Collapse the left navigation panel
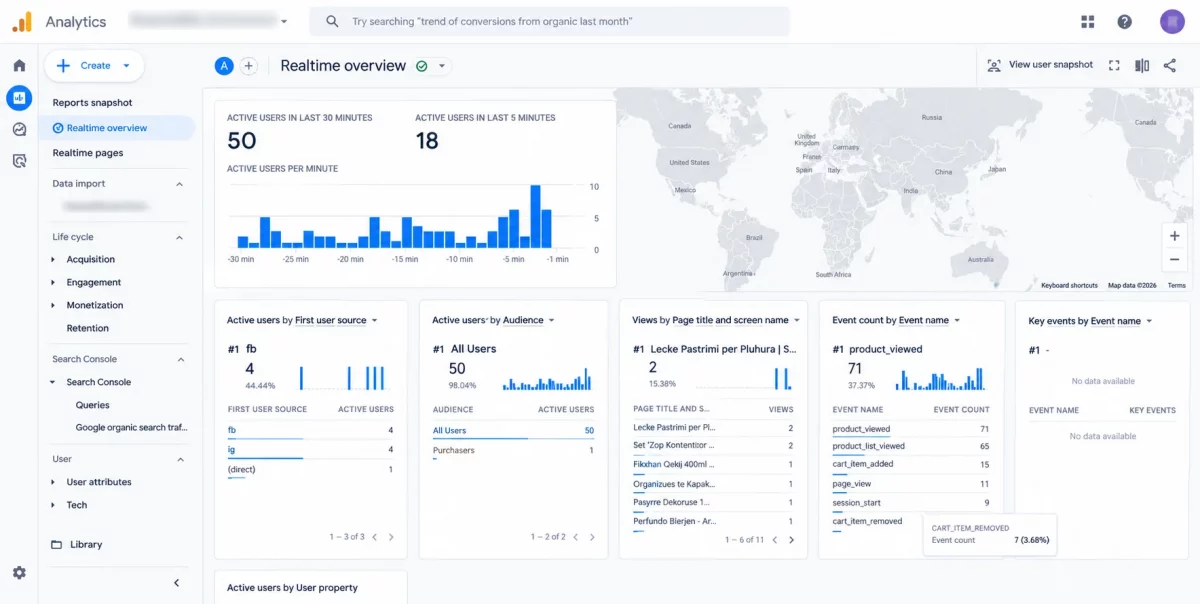 click(177, 583)
